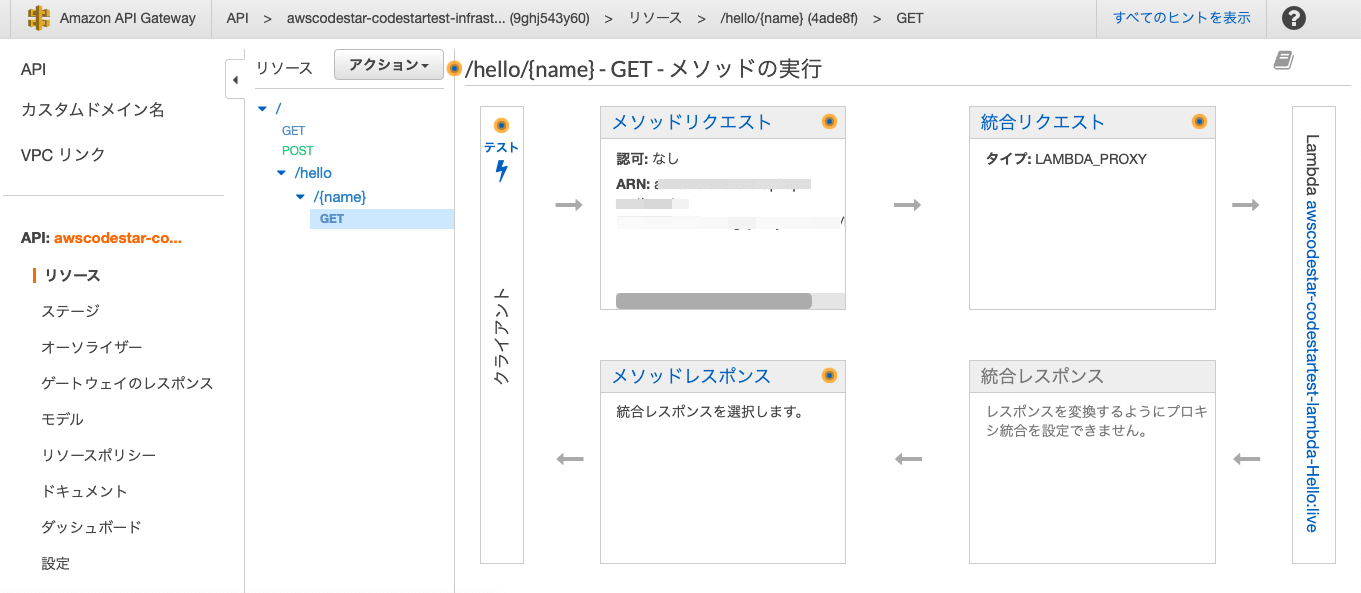This screenshot has width=1361, height=593.
Task: Open モデル section
Action: [x=62, y=419]
